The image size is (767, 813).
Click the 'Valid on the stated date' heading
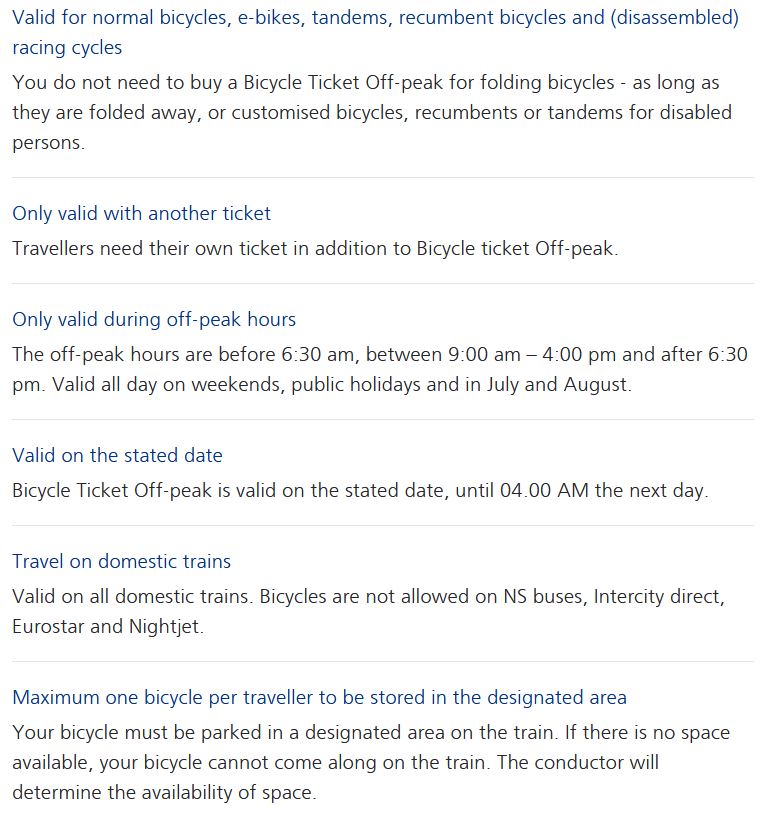pyautogui.click(x=117, y=455)
